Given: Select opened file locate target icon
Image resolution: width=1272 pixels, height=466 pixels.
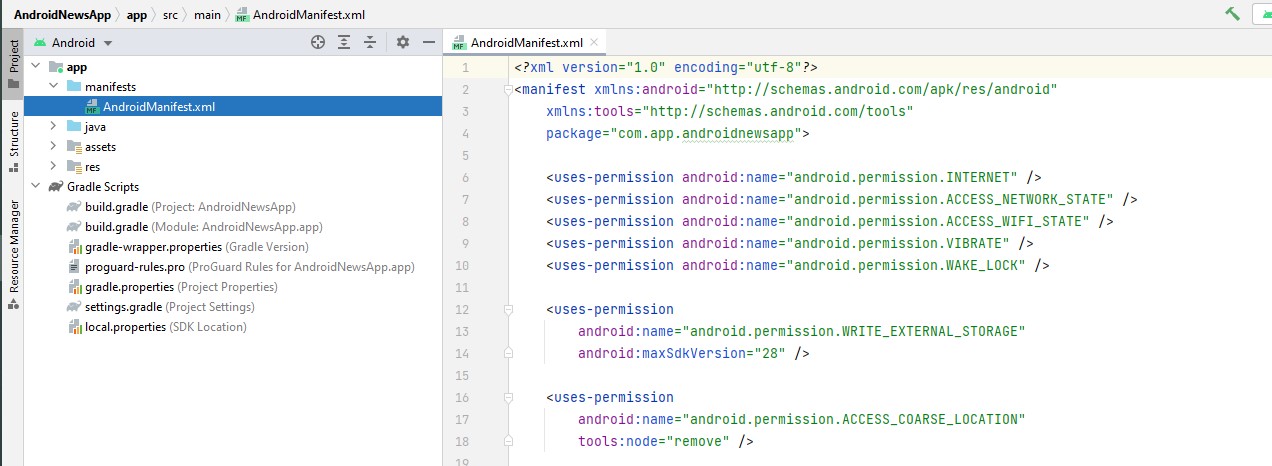Looking at the screenshot, I should [x=318, y=42].
